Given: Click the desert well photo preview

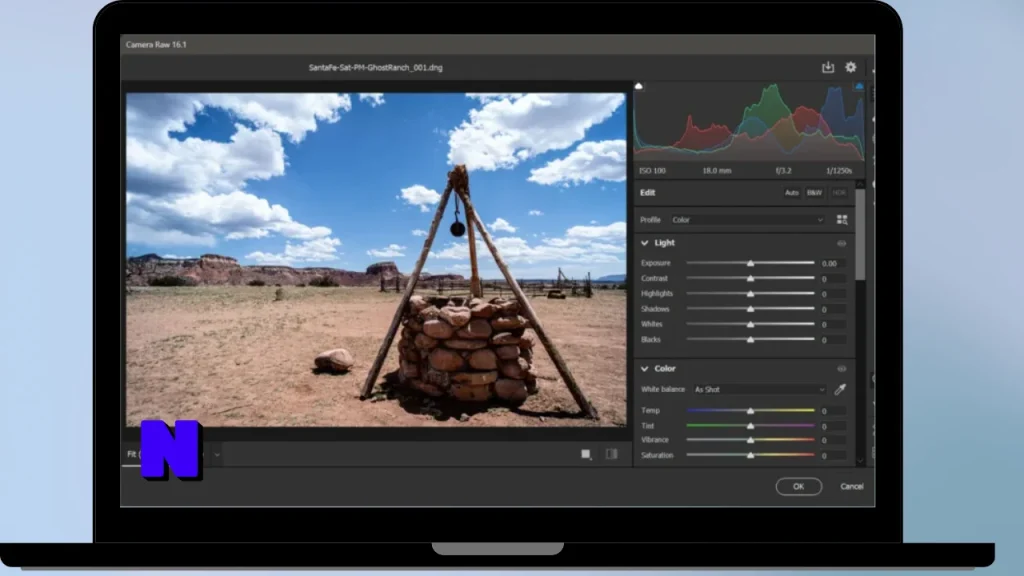Looking at the screenshot, I should 376,259.
